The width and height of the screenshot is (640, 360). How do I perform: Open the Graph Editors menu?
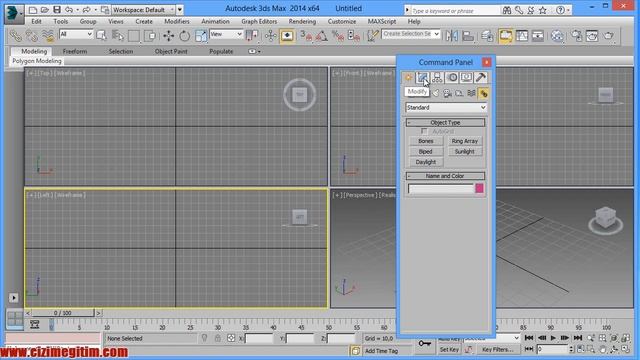pyautogui.click(x=259, y=21)
